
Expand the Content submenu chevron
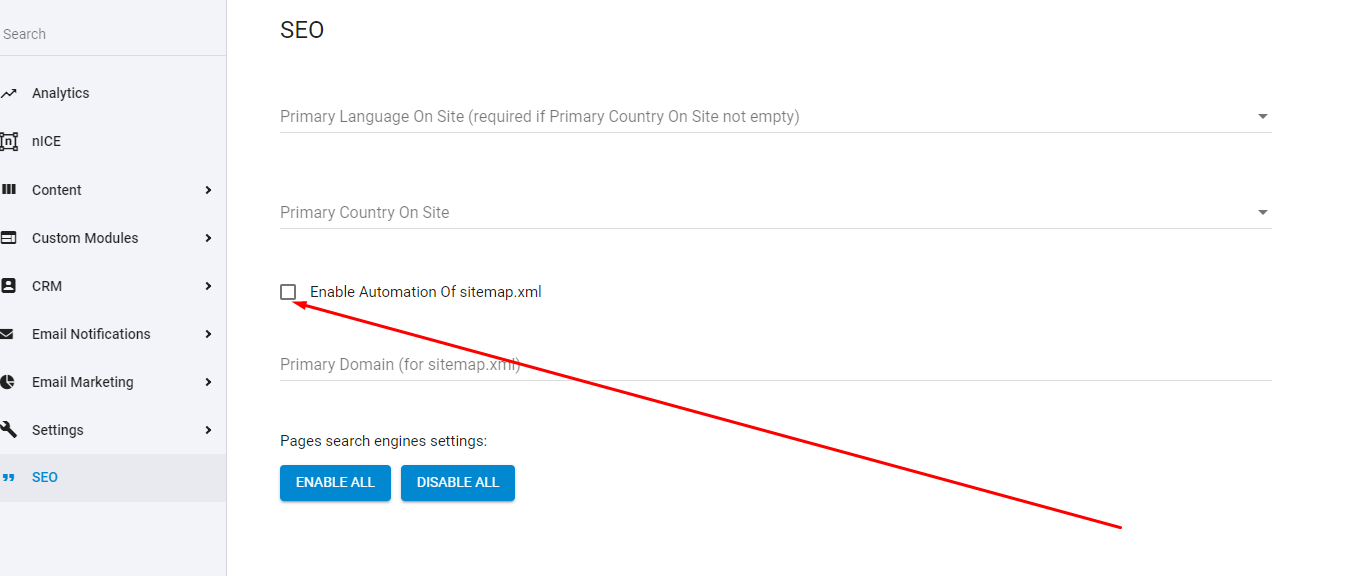point(208,190)
